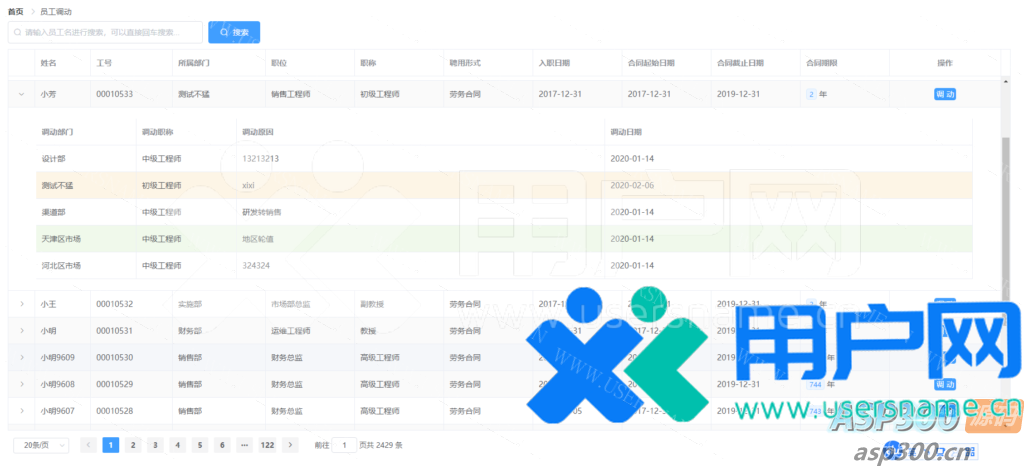Screen dimensions: 1024x474
Task: Go to 首页 via the breadcrumb
Action: 16,11
